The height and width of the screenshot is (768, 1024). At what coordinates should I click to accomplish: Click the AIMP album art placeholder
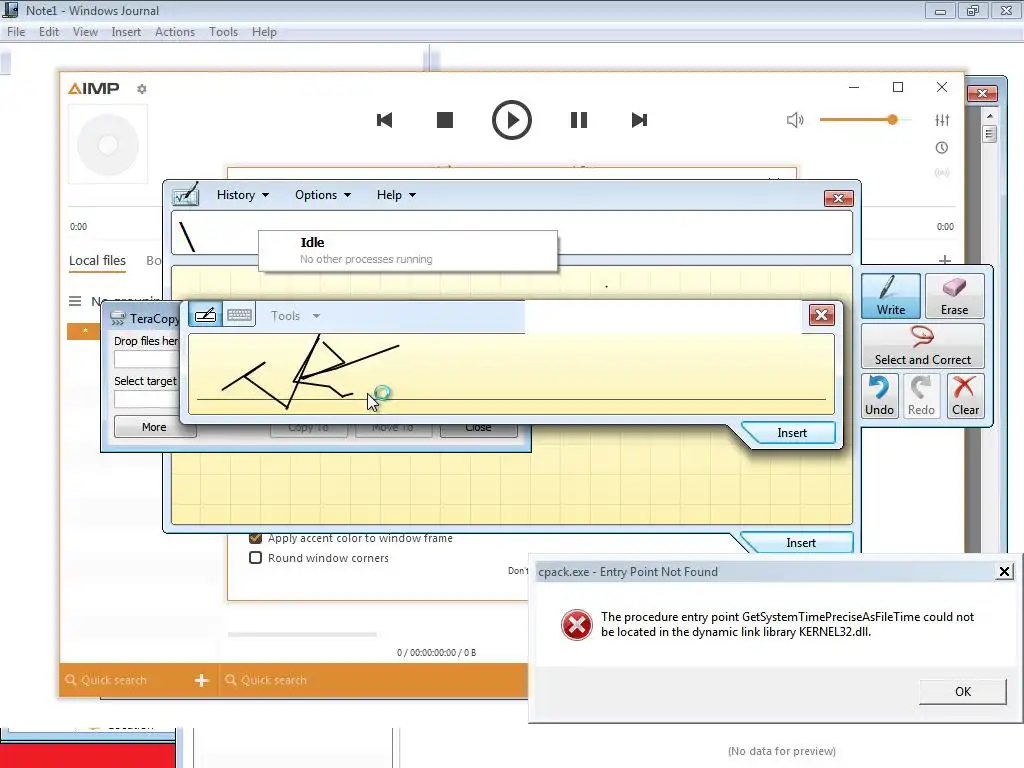pos(108,144)
